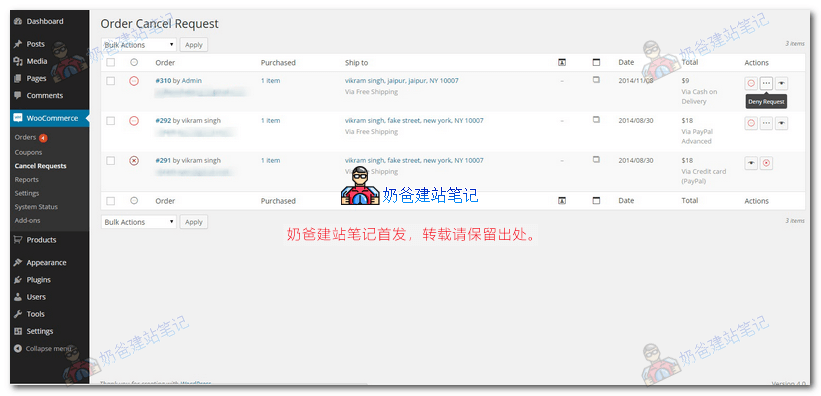Click '$9' total for order #310

click(x=685, y=81)
